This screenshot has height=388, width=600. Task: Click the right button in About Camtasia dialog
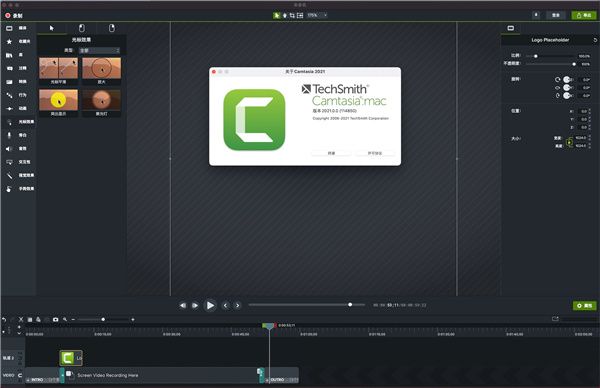[375, 153]
